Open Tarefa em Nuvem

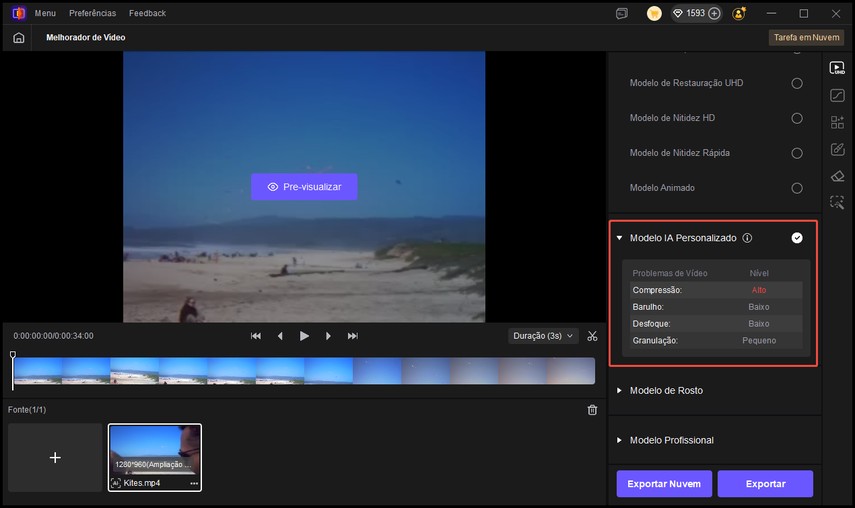coord(806,38)
